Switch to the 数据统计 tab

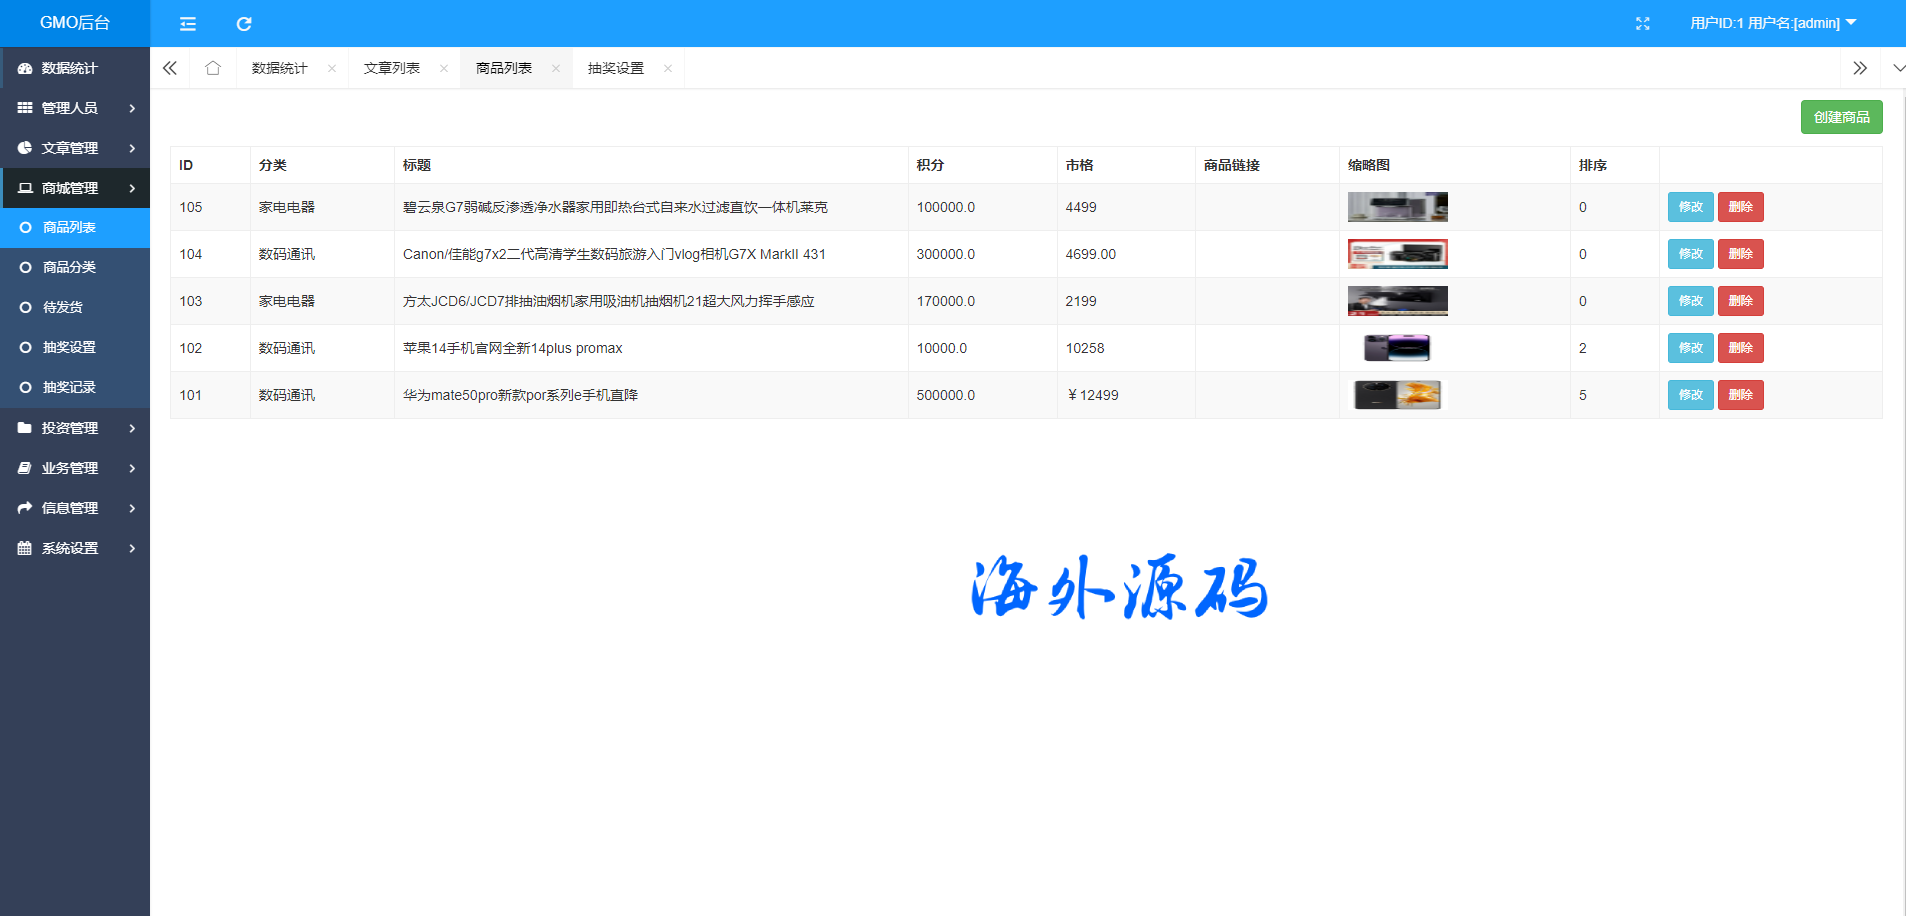[280, 68]
